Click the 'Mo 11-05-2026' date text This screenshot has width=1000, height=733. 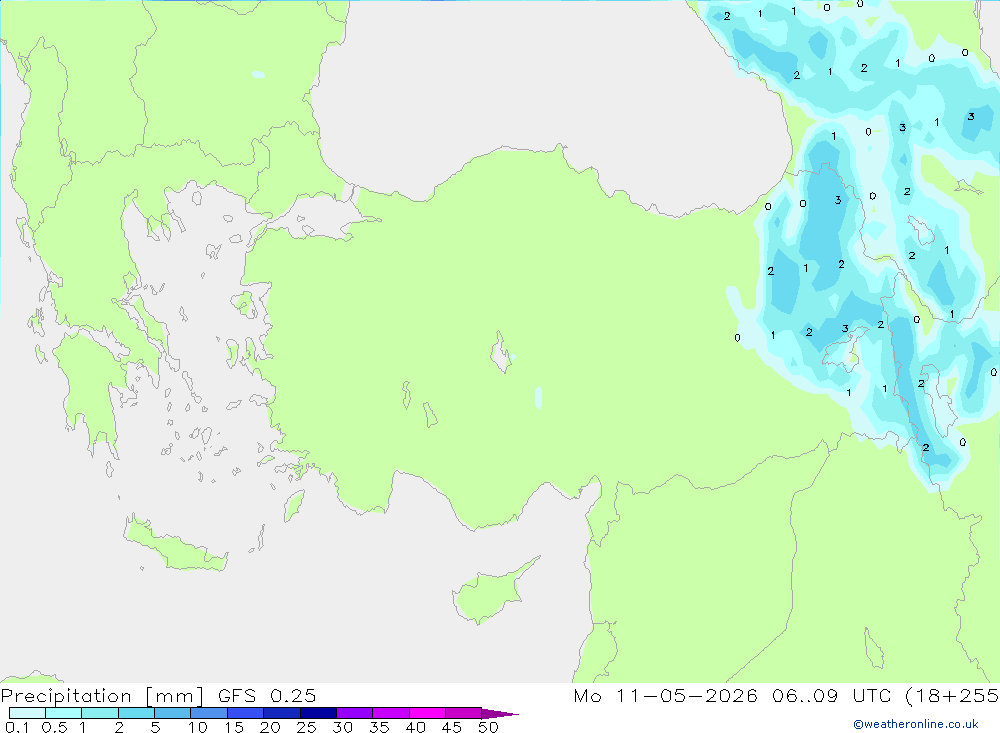pos(665,696)
